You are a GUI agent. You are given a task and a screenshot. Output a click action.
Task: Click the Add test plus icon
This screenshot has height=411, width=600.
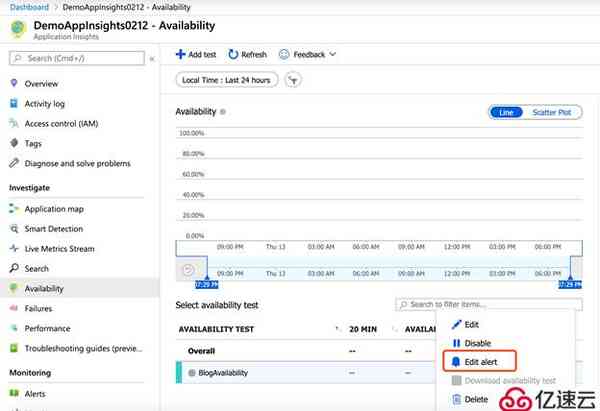[x=180, y=54]
